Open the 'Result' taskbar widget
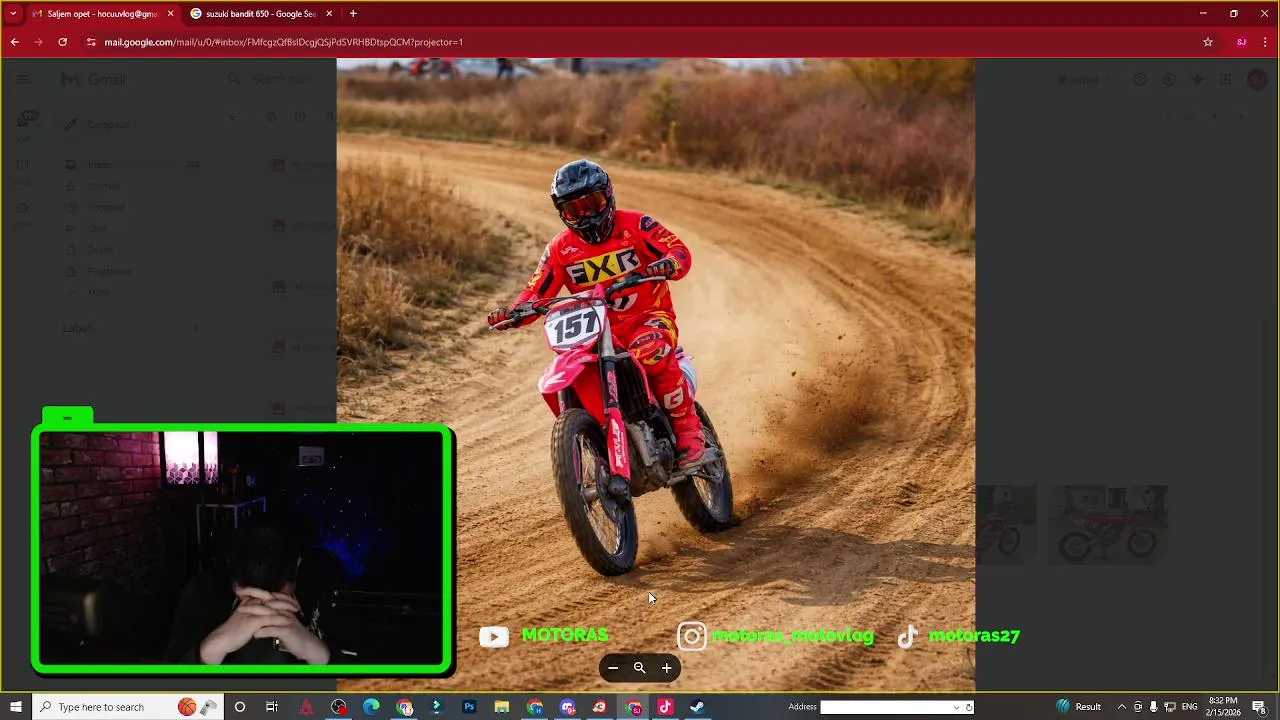The image size is (1280, 720). 1079,707
